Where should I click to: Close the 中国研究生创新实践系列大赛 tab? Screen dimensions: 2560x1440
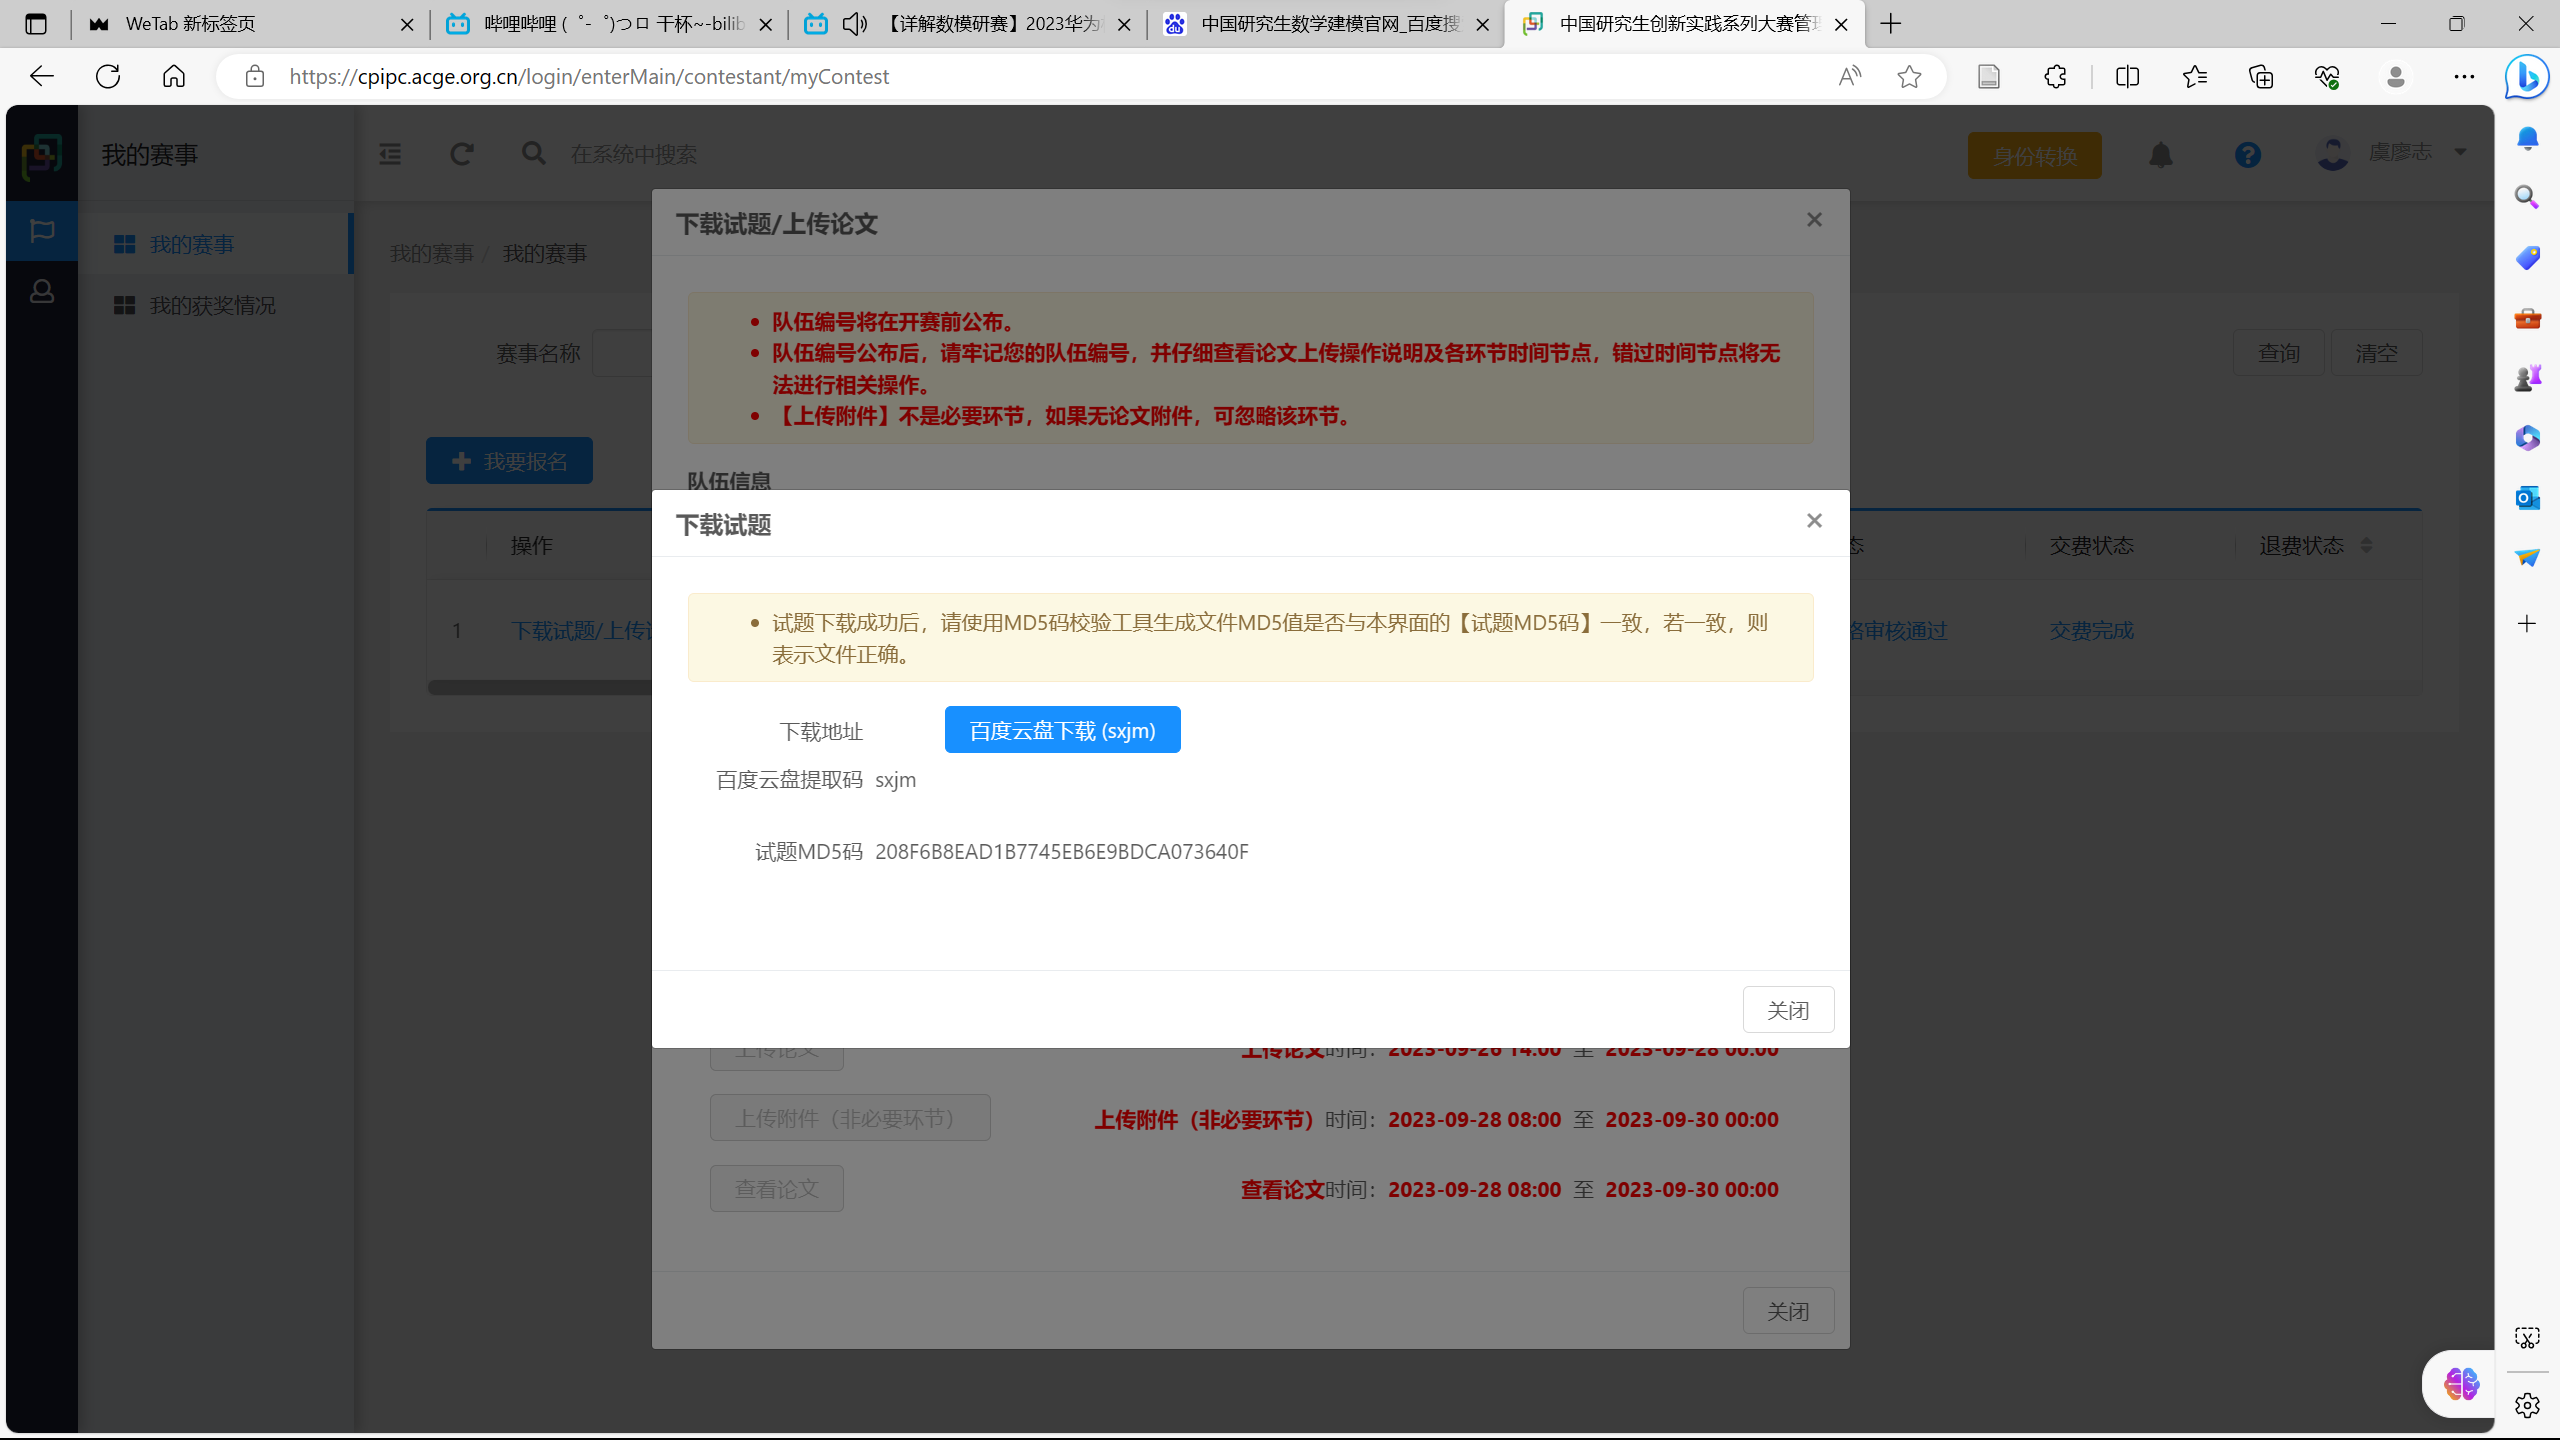pyautogui.click(x=1841, y=24)
